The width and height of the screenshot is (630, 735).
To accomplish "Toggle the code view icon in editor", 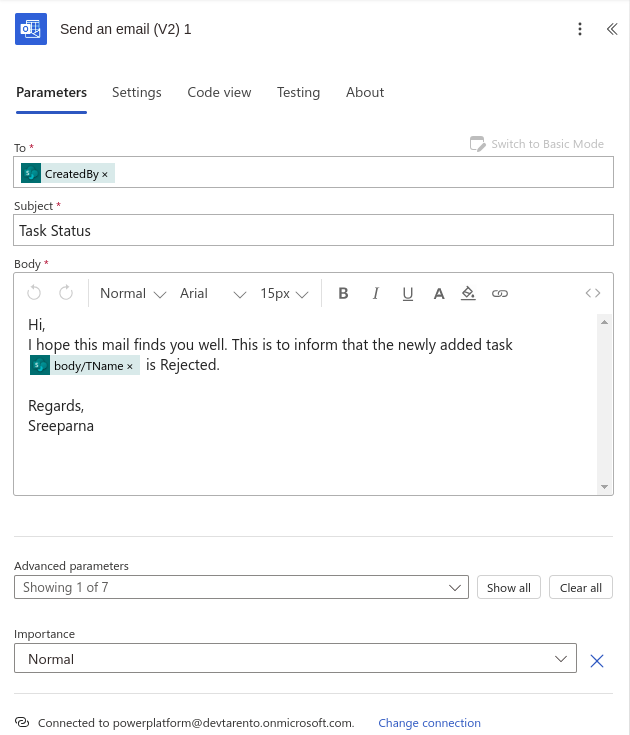I will pos(593,293).
